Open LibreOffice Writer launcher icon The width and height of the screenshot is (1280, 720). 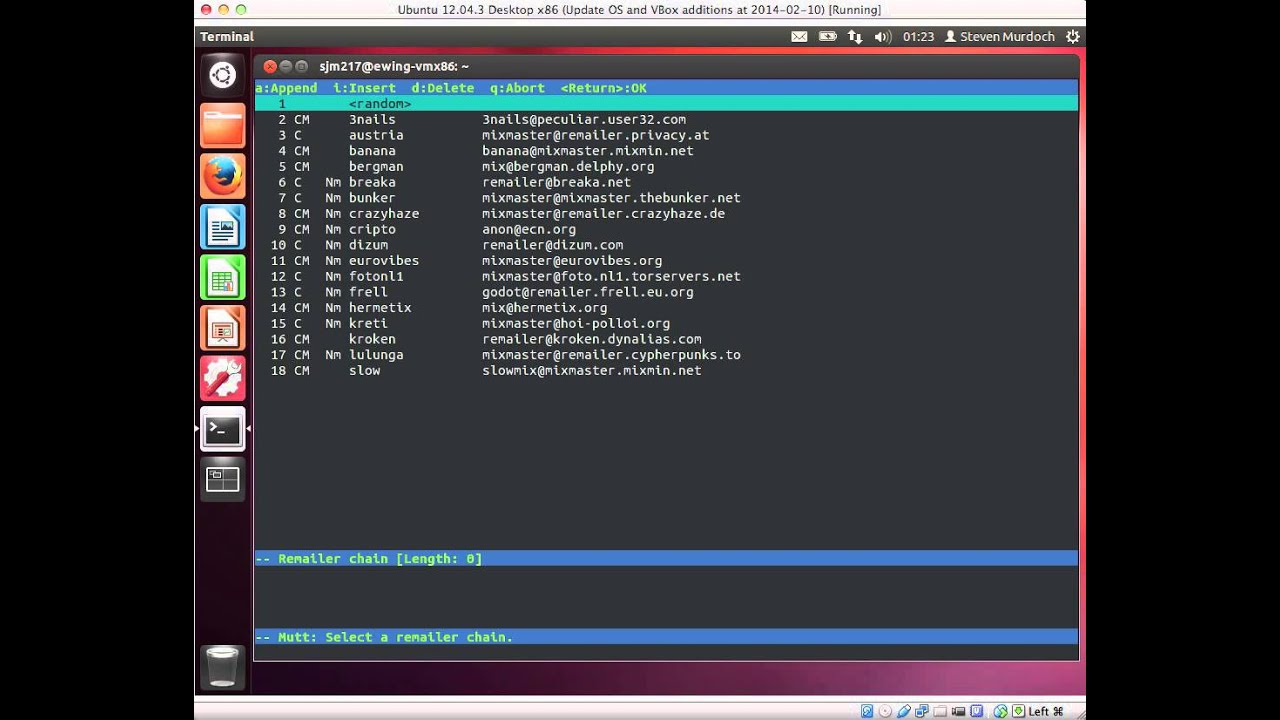point(222,227)
